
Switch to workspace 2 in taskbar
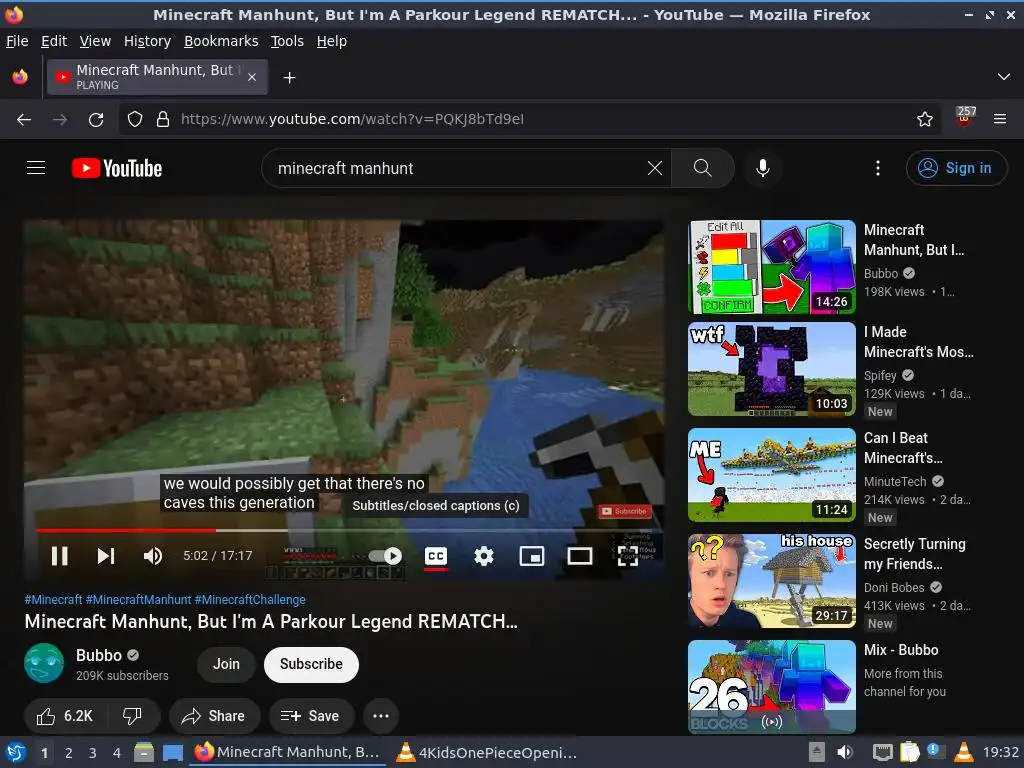pos(69,753)
